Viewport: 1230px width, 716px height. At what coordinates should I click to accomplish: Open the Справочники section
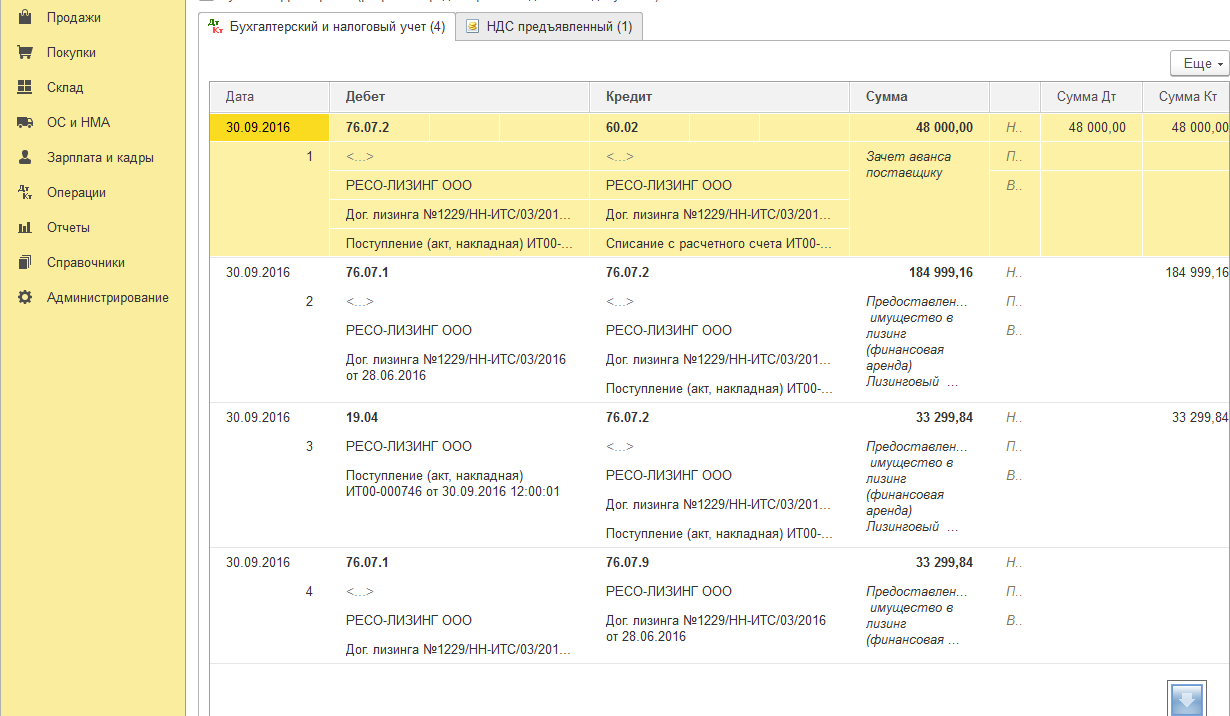86,262
